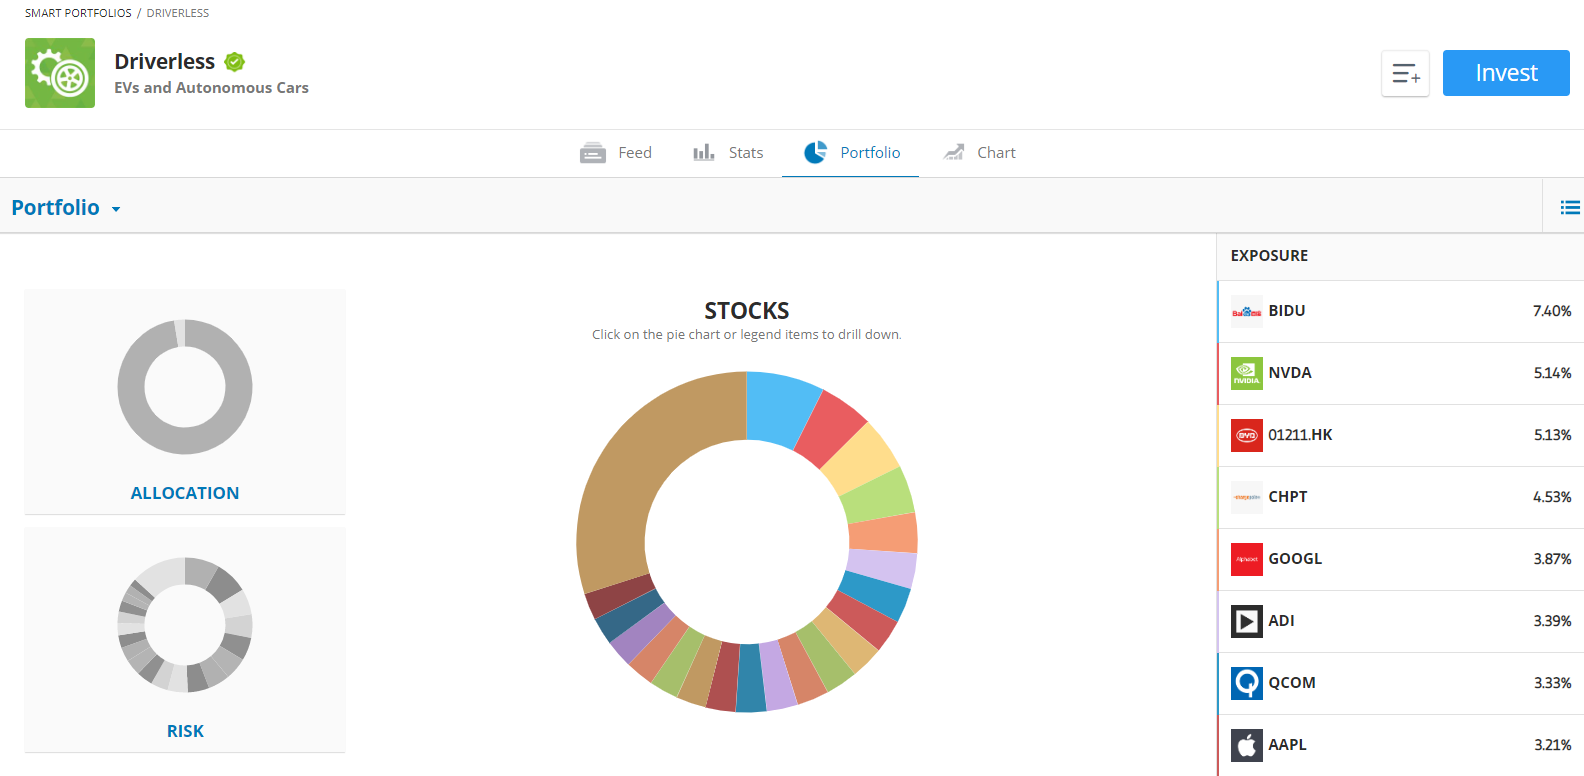Select the QCOM ticker text
The width and height of the screenshot is (1584, 776).
coord(1292,683)
